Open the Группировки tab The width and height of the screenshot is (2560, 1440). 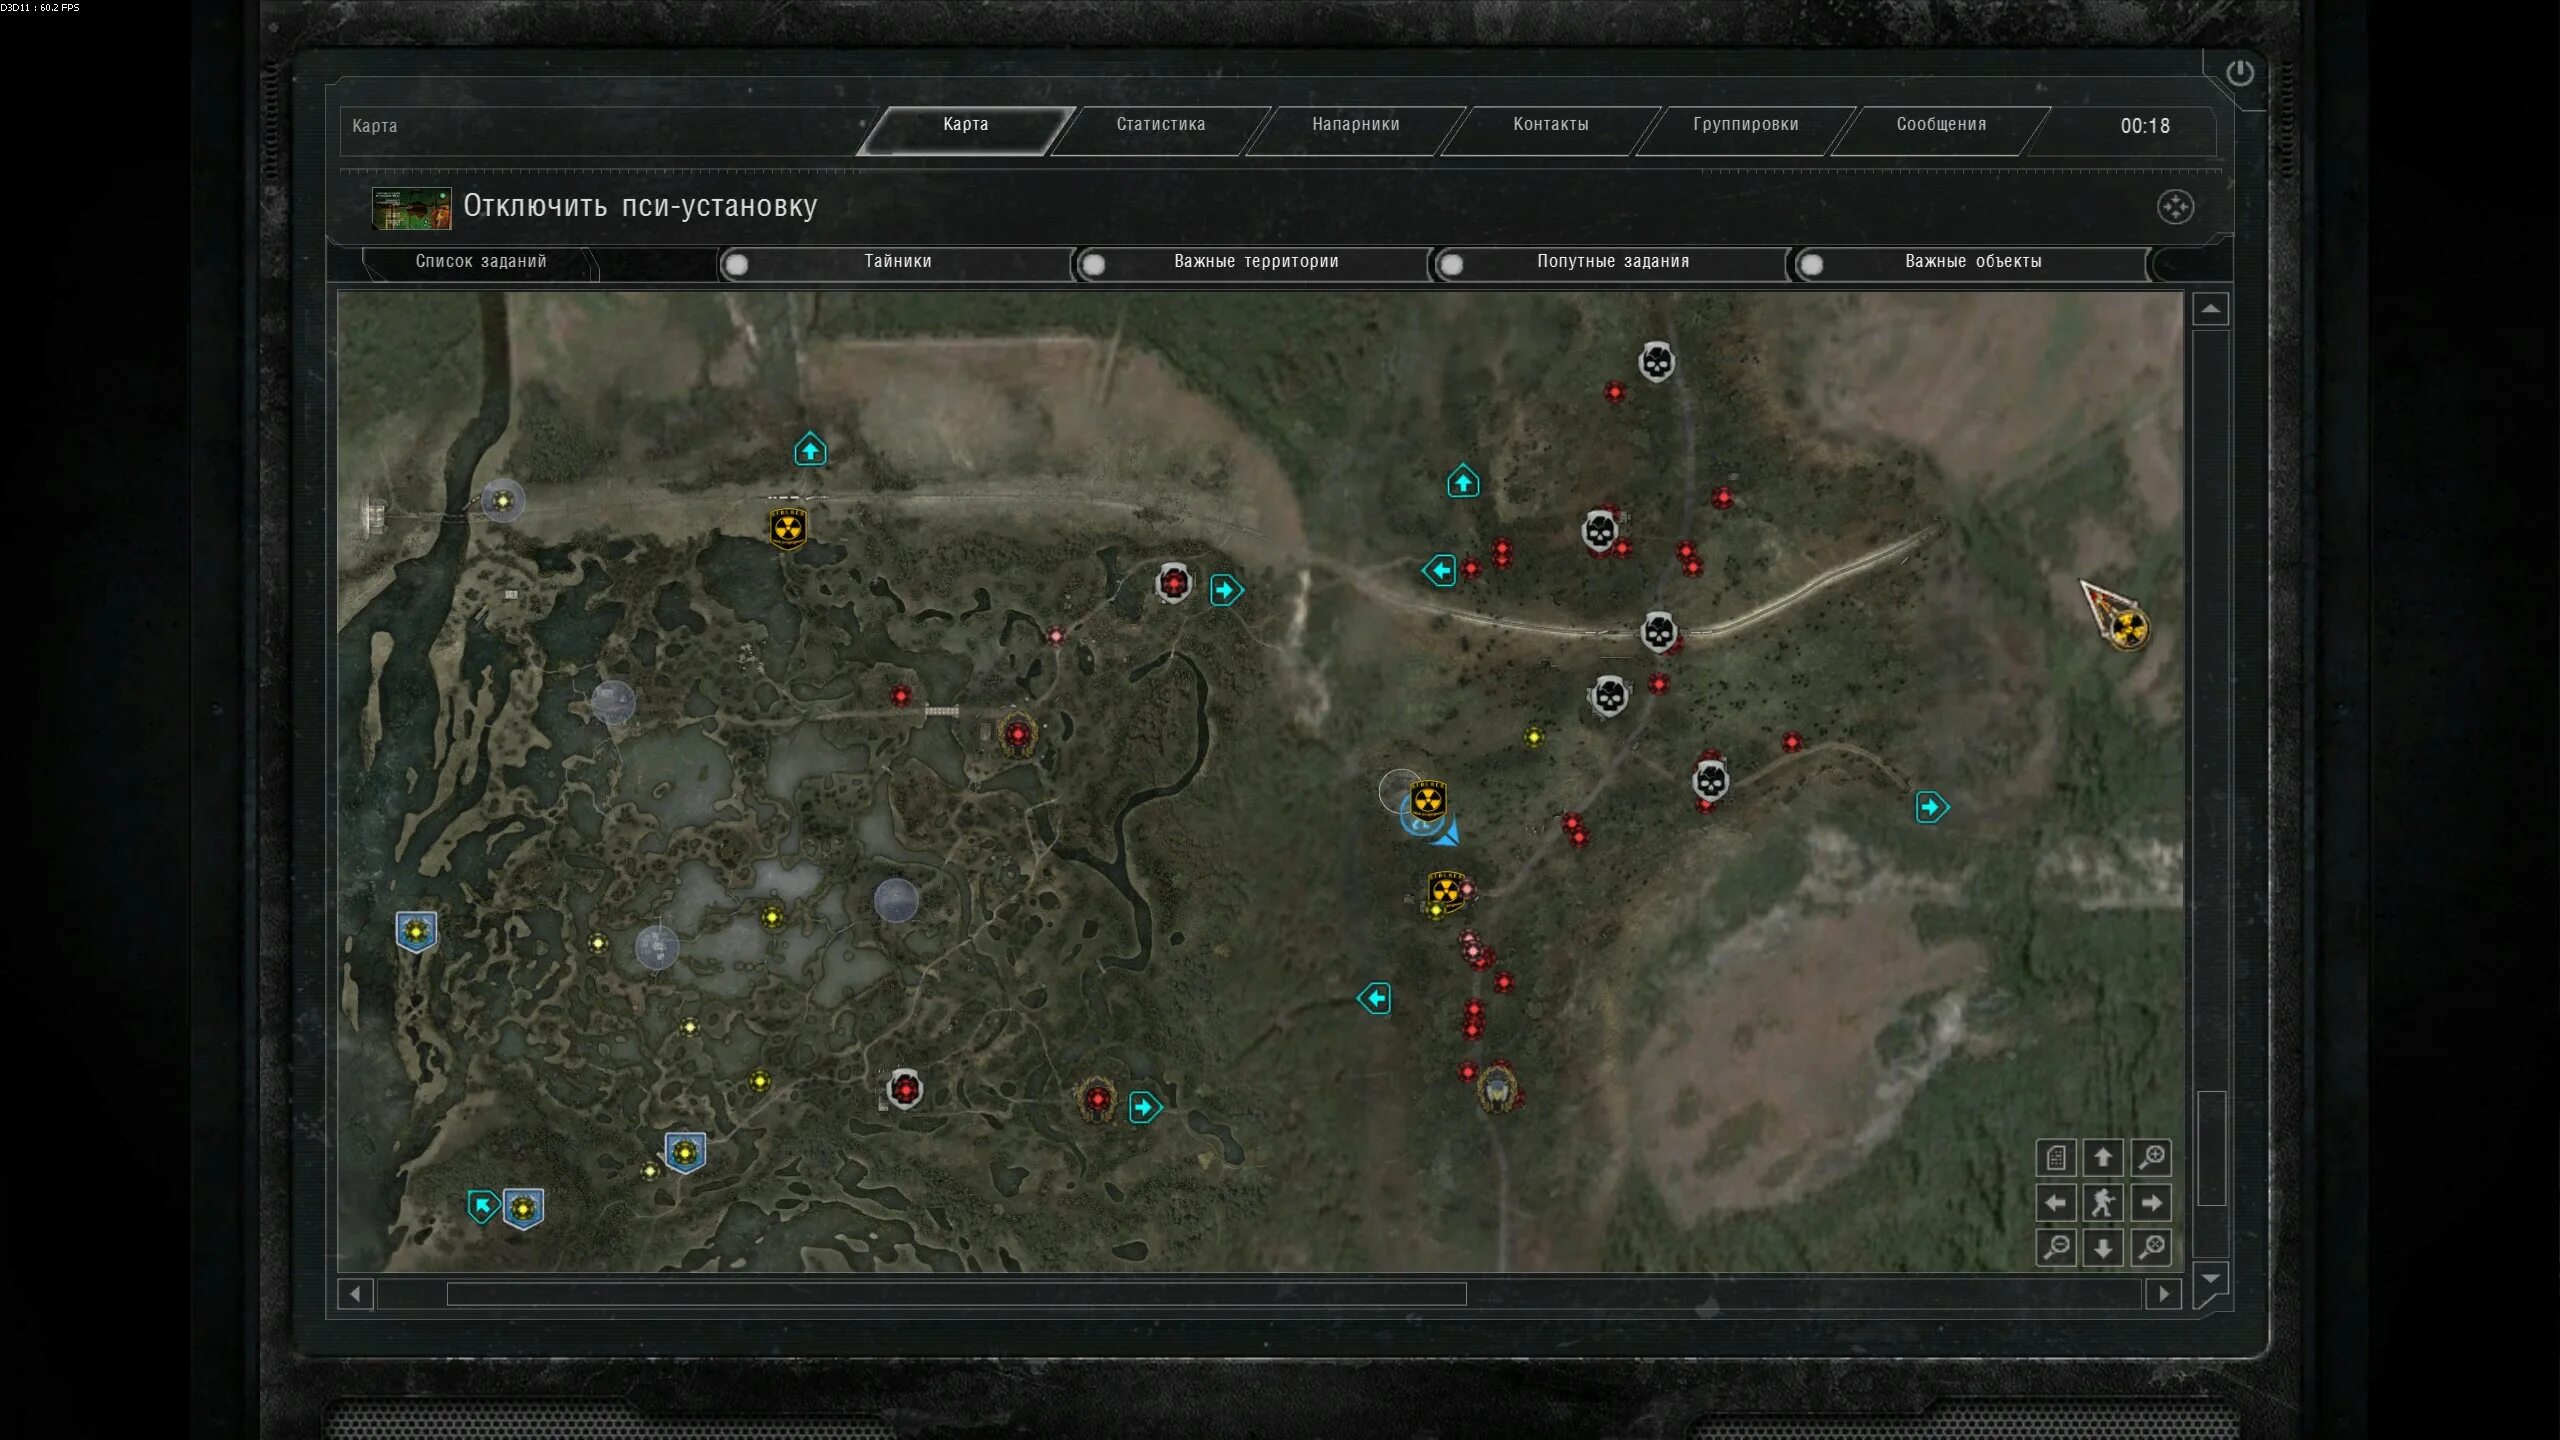[x=1745, y=125]
